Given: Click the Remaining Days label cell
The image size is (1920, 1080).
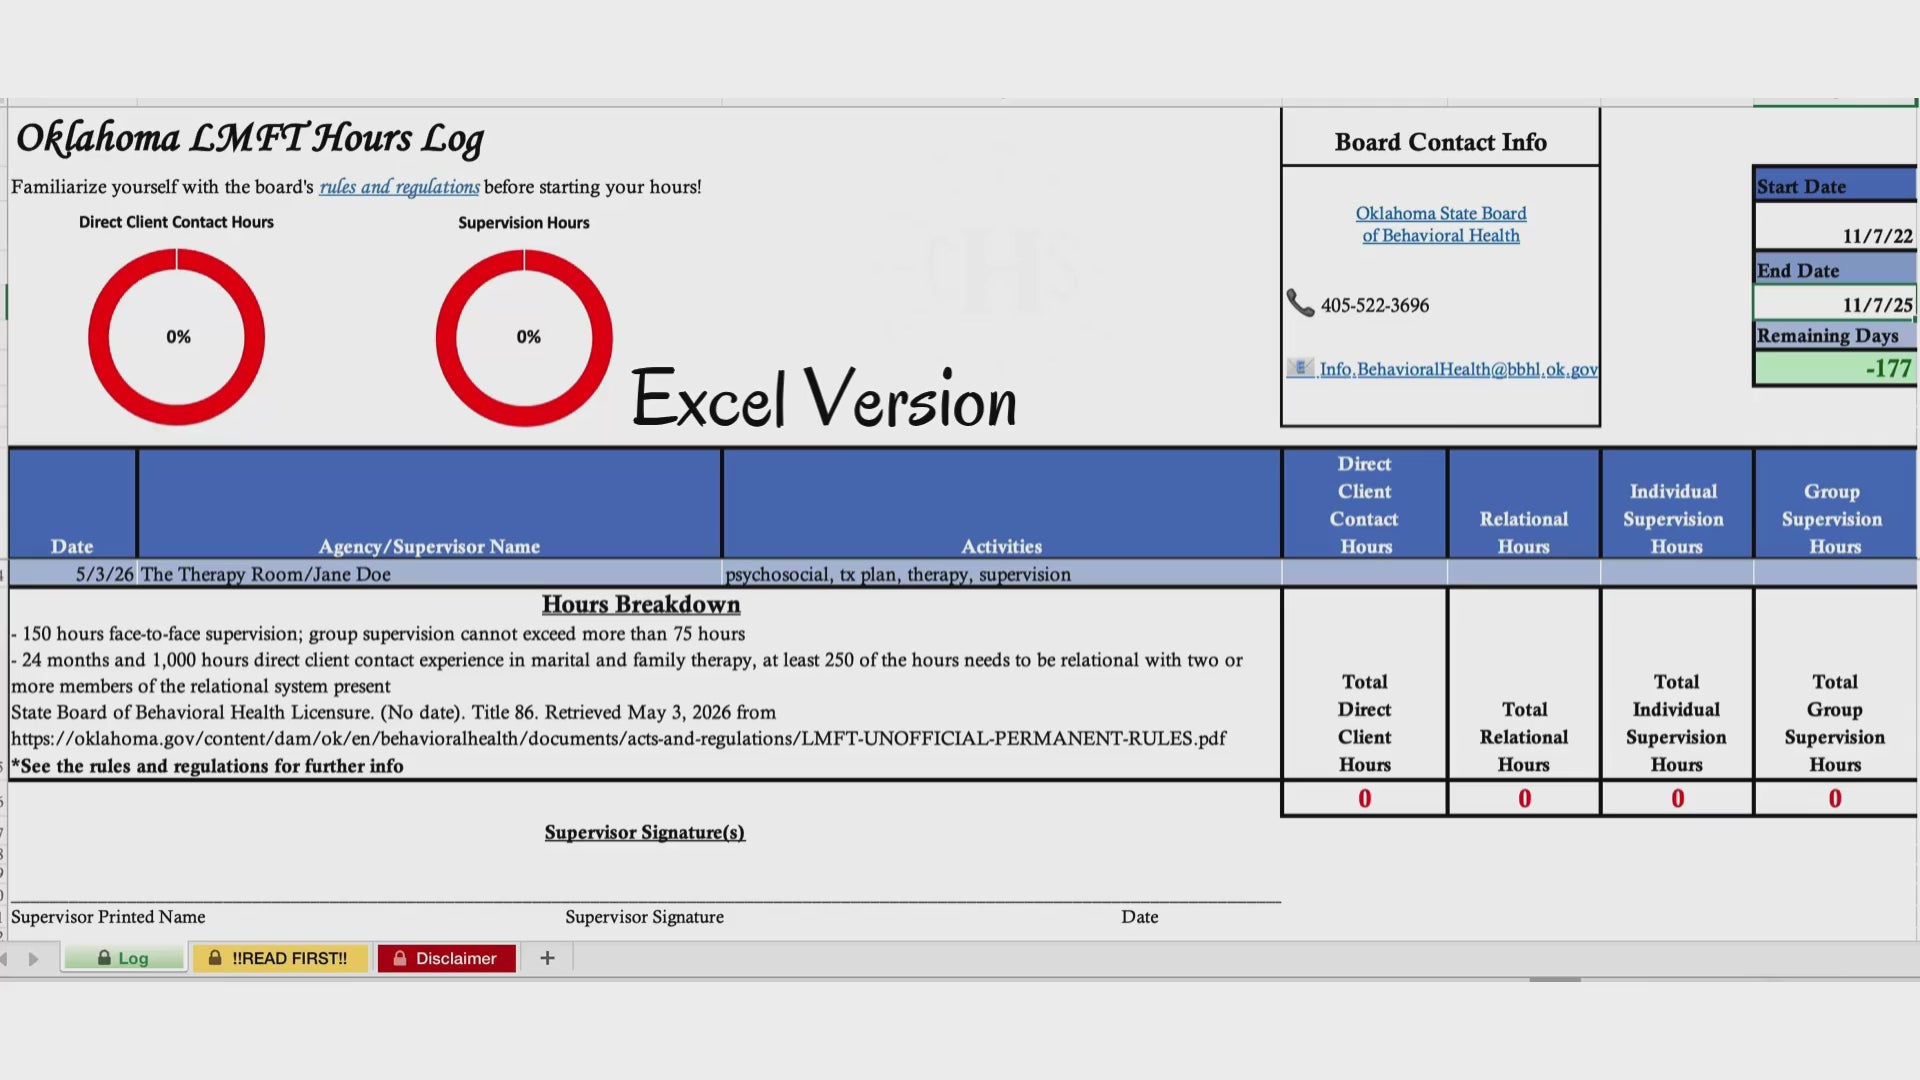Looking at the screenshot, I should click(1835, 335).
